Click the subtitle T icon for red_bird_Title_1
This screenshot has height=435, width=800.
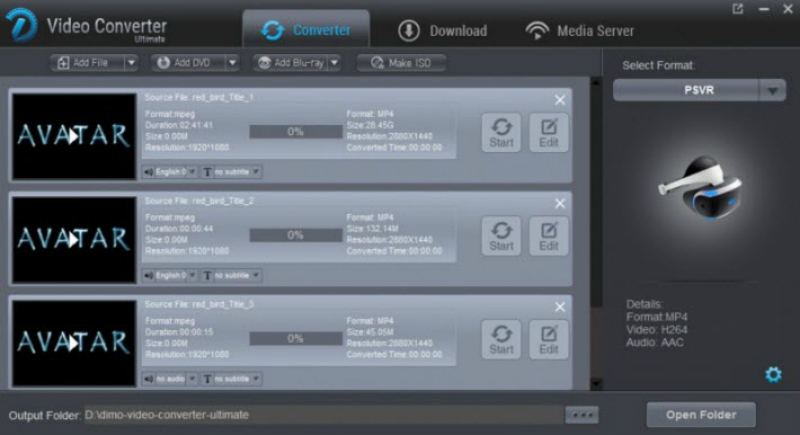click(207, 172)
